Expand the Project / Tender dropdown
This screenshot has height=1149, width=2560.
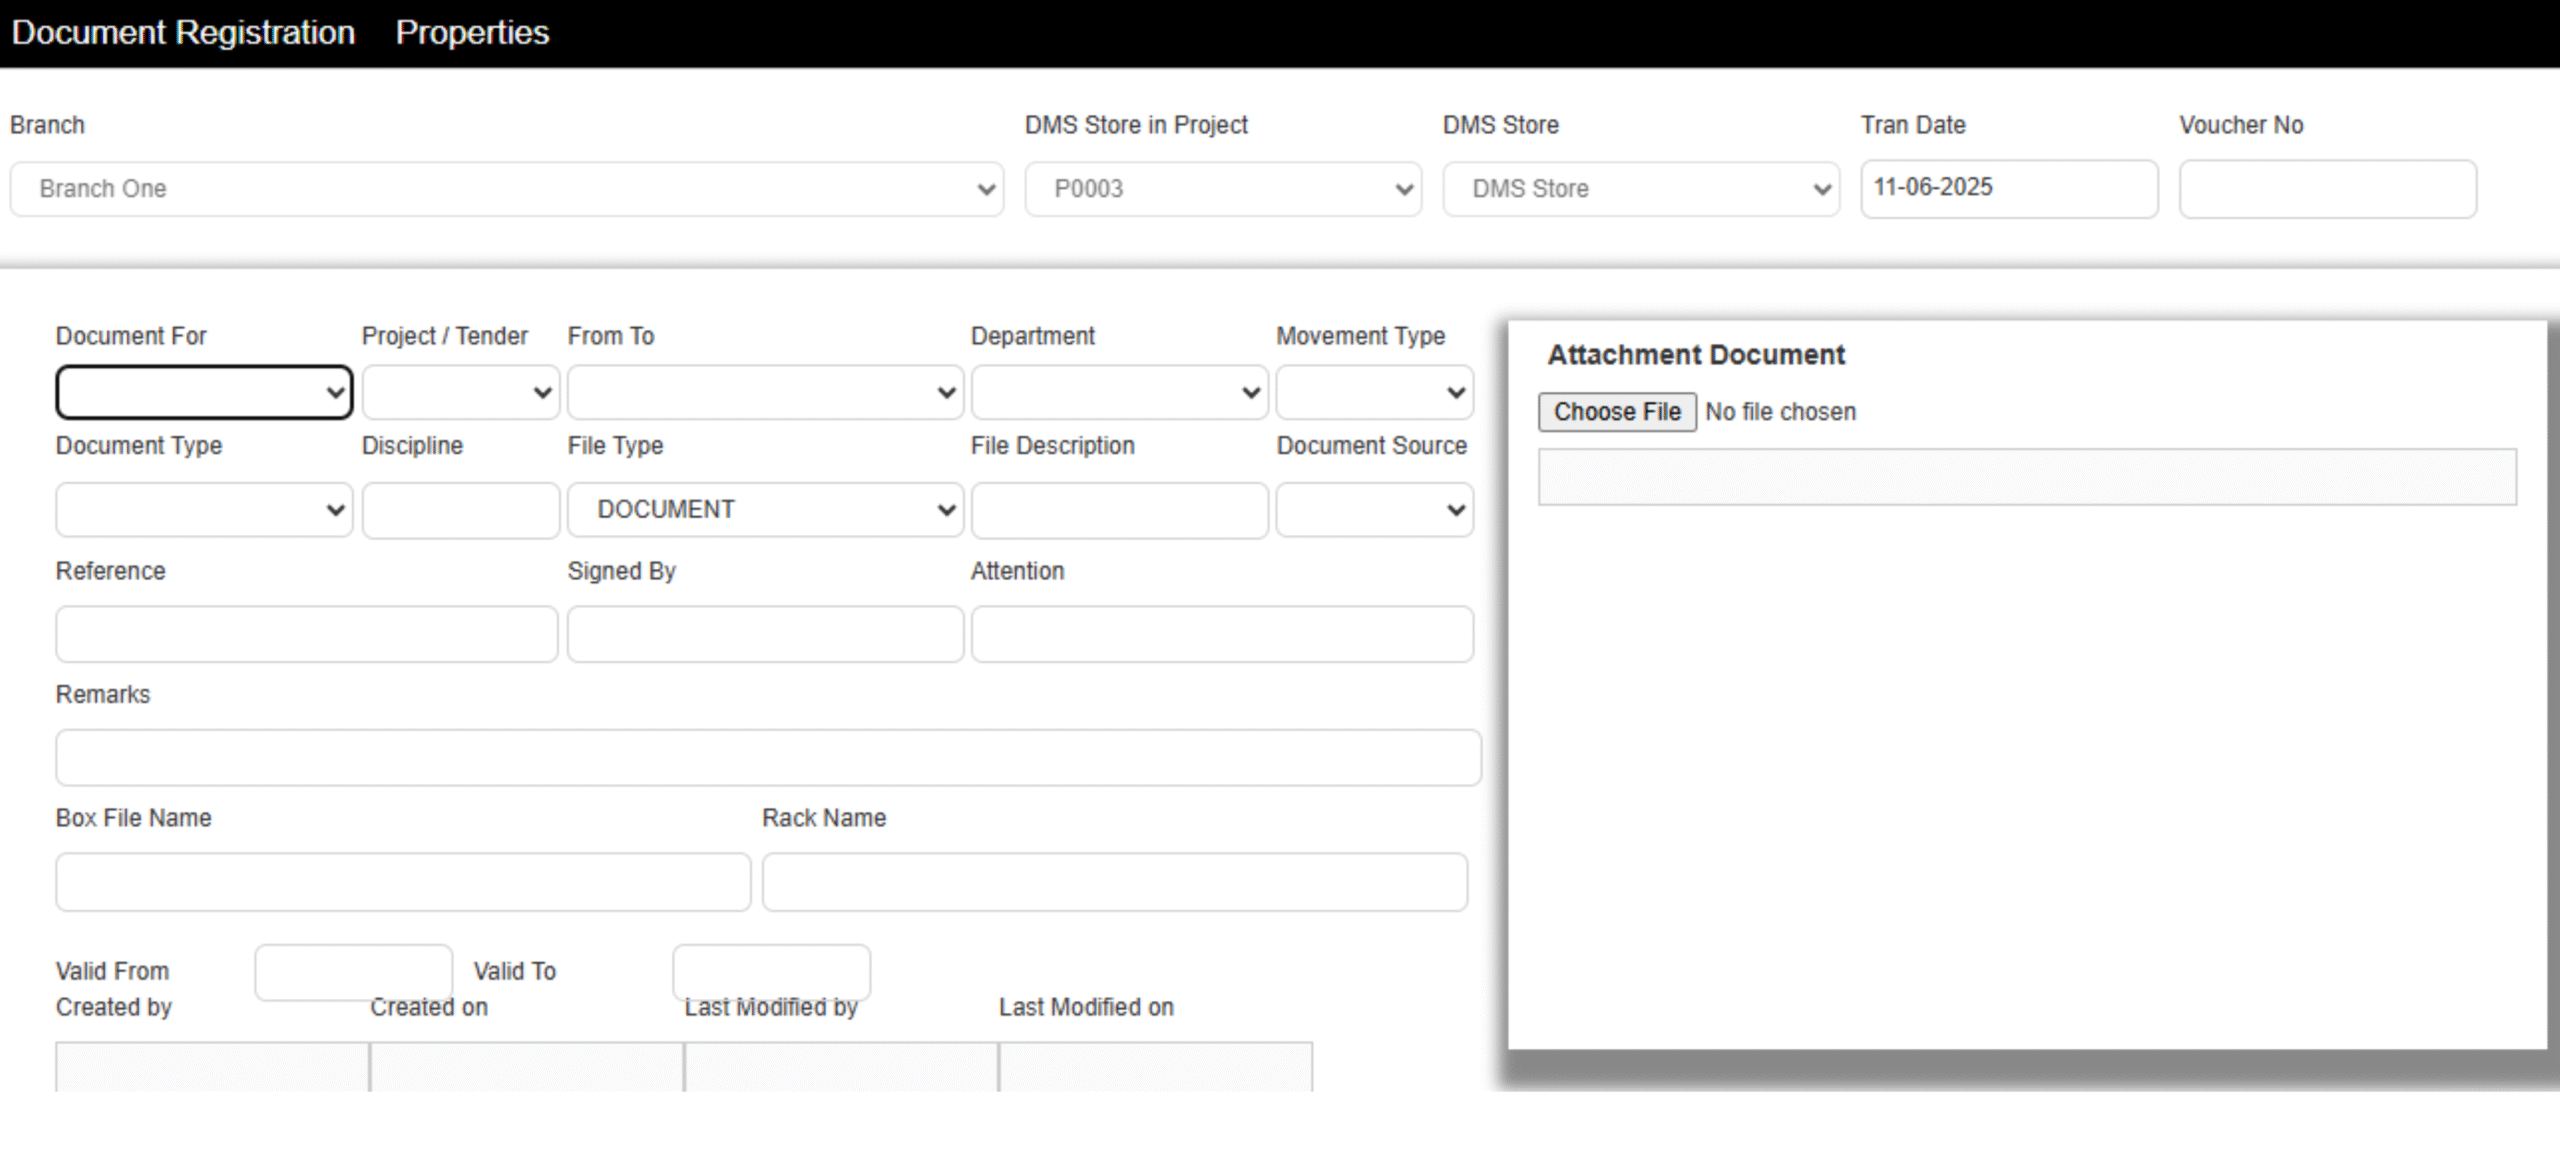click(x=460, y=392)
